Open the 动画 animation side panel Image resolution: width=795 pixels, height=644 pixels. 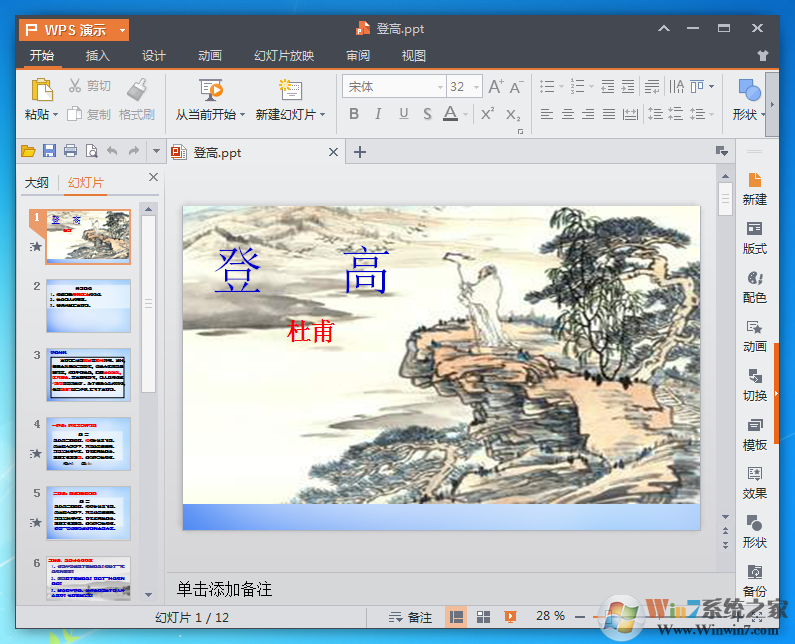pos(754,334)
